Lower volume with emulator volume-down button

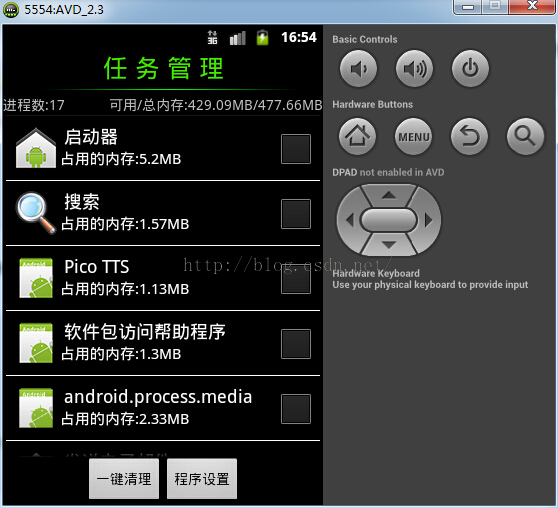click(x=358, y=68)
